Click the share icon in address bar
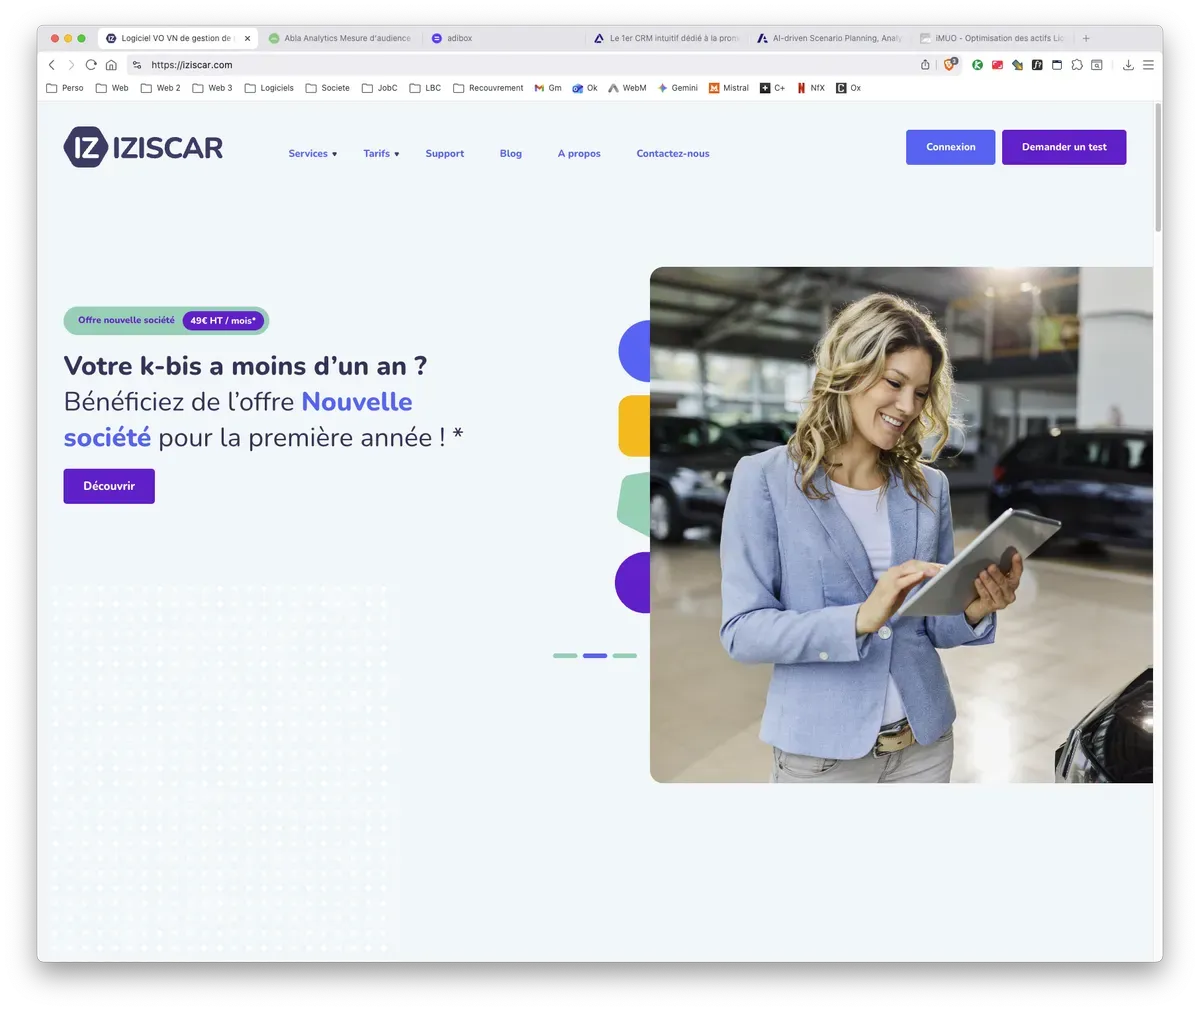 (x=925, y=65)
